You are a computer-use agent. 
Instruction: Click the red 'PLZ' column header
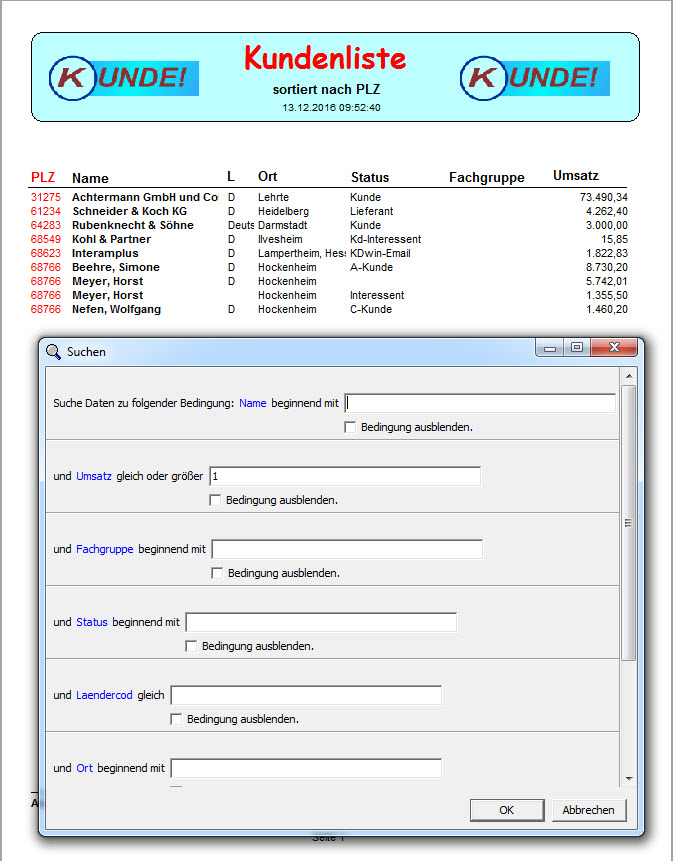(43, 177)
